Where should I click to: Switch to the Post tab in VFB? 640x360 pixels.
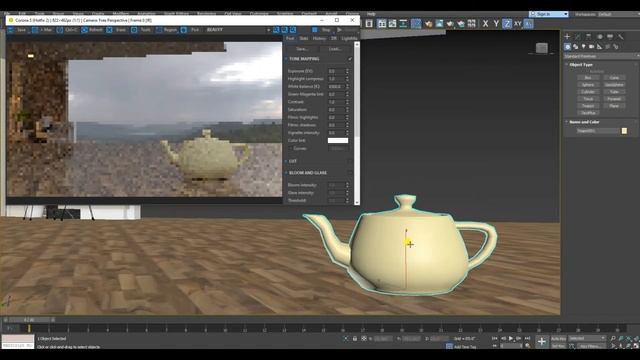(x=290, y=38)
